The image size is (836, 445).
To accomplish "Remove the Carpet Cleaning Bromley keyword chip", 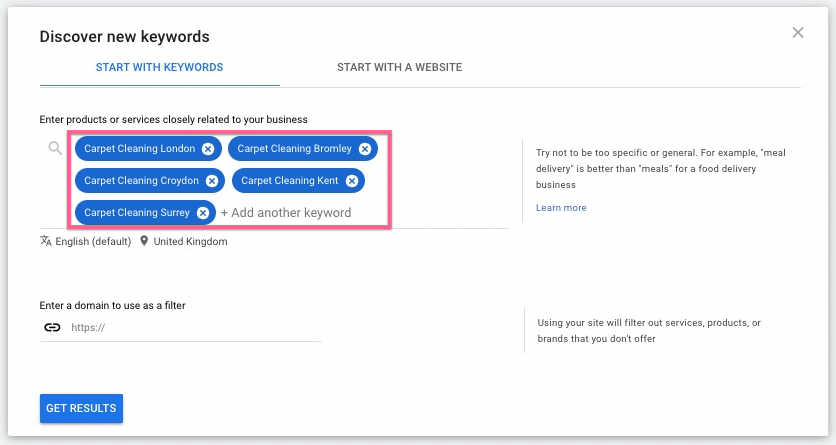I will tap(365, 149).
